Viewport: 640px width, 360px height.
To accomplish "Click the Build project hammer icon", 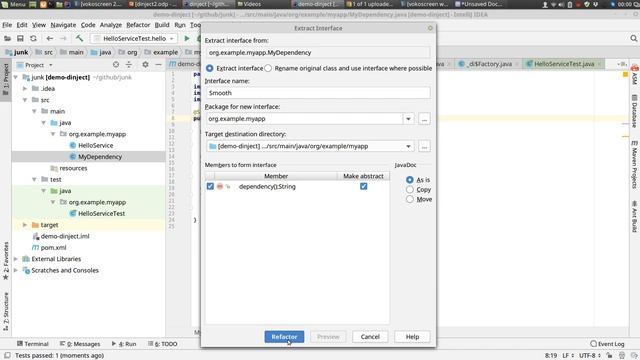I will point(79,38).
